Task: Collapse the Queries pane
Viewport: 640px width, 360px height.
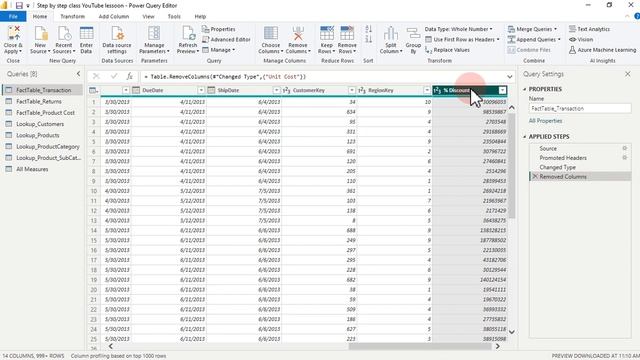Action: coord(78,74)
